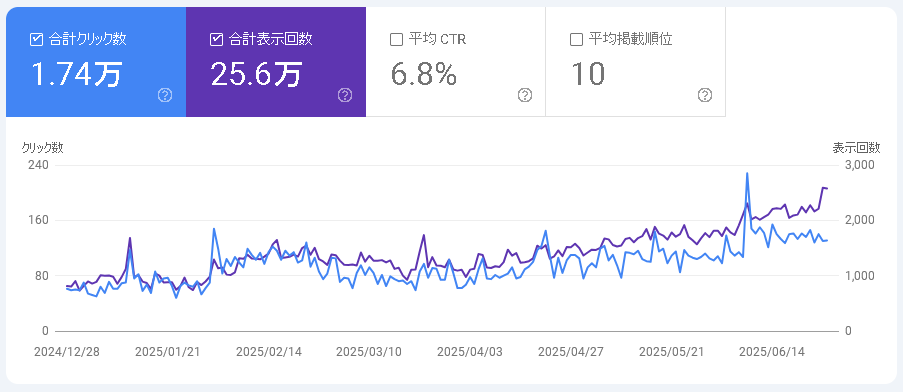Select the average position value 10
The image size is (903, 392).
587,74
